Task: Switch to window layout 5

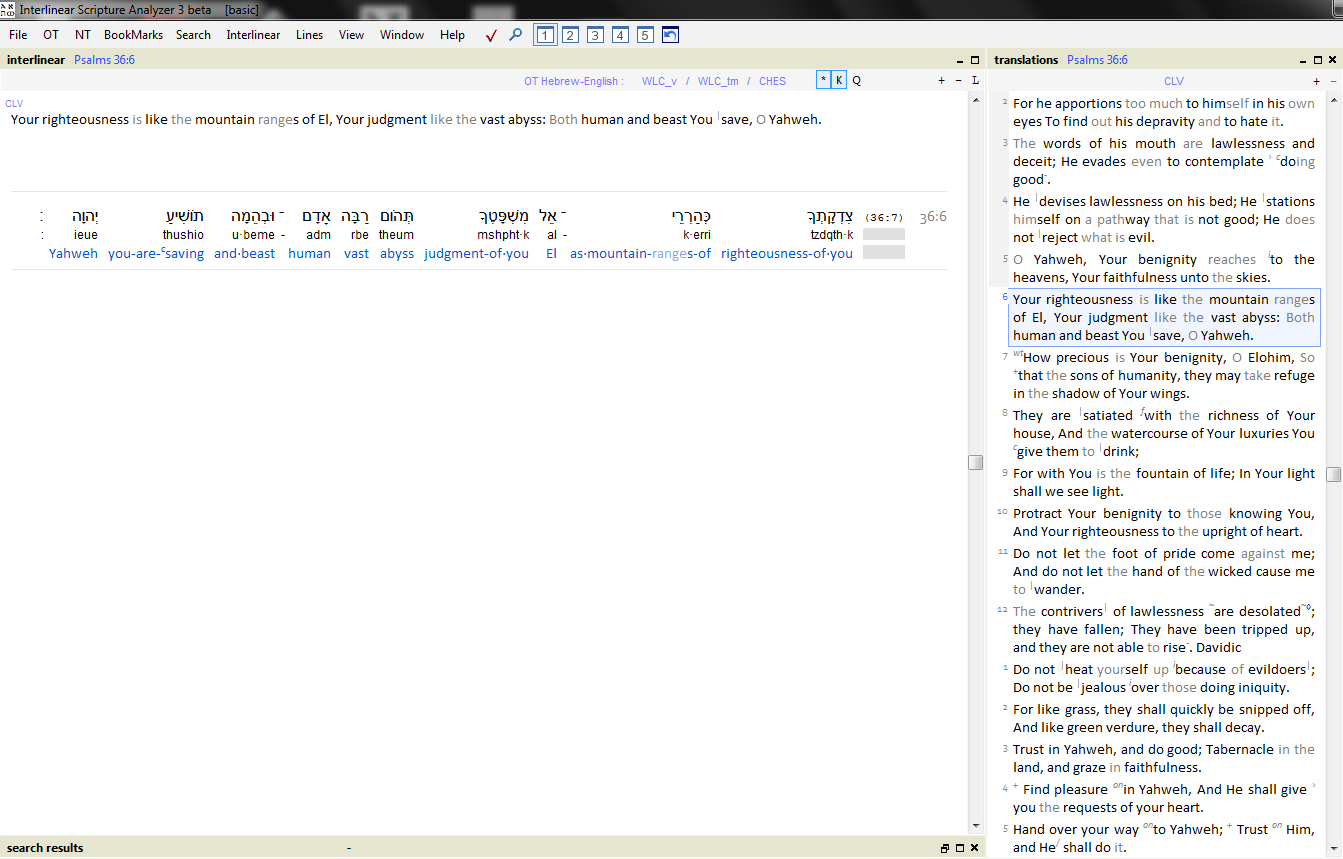Action: 645,35
